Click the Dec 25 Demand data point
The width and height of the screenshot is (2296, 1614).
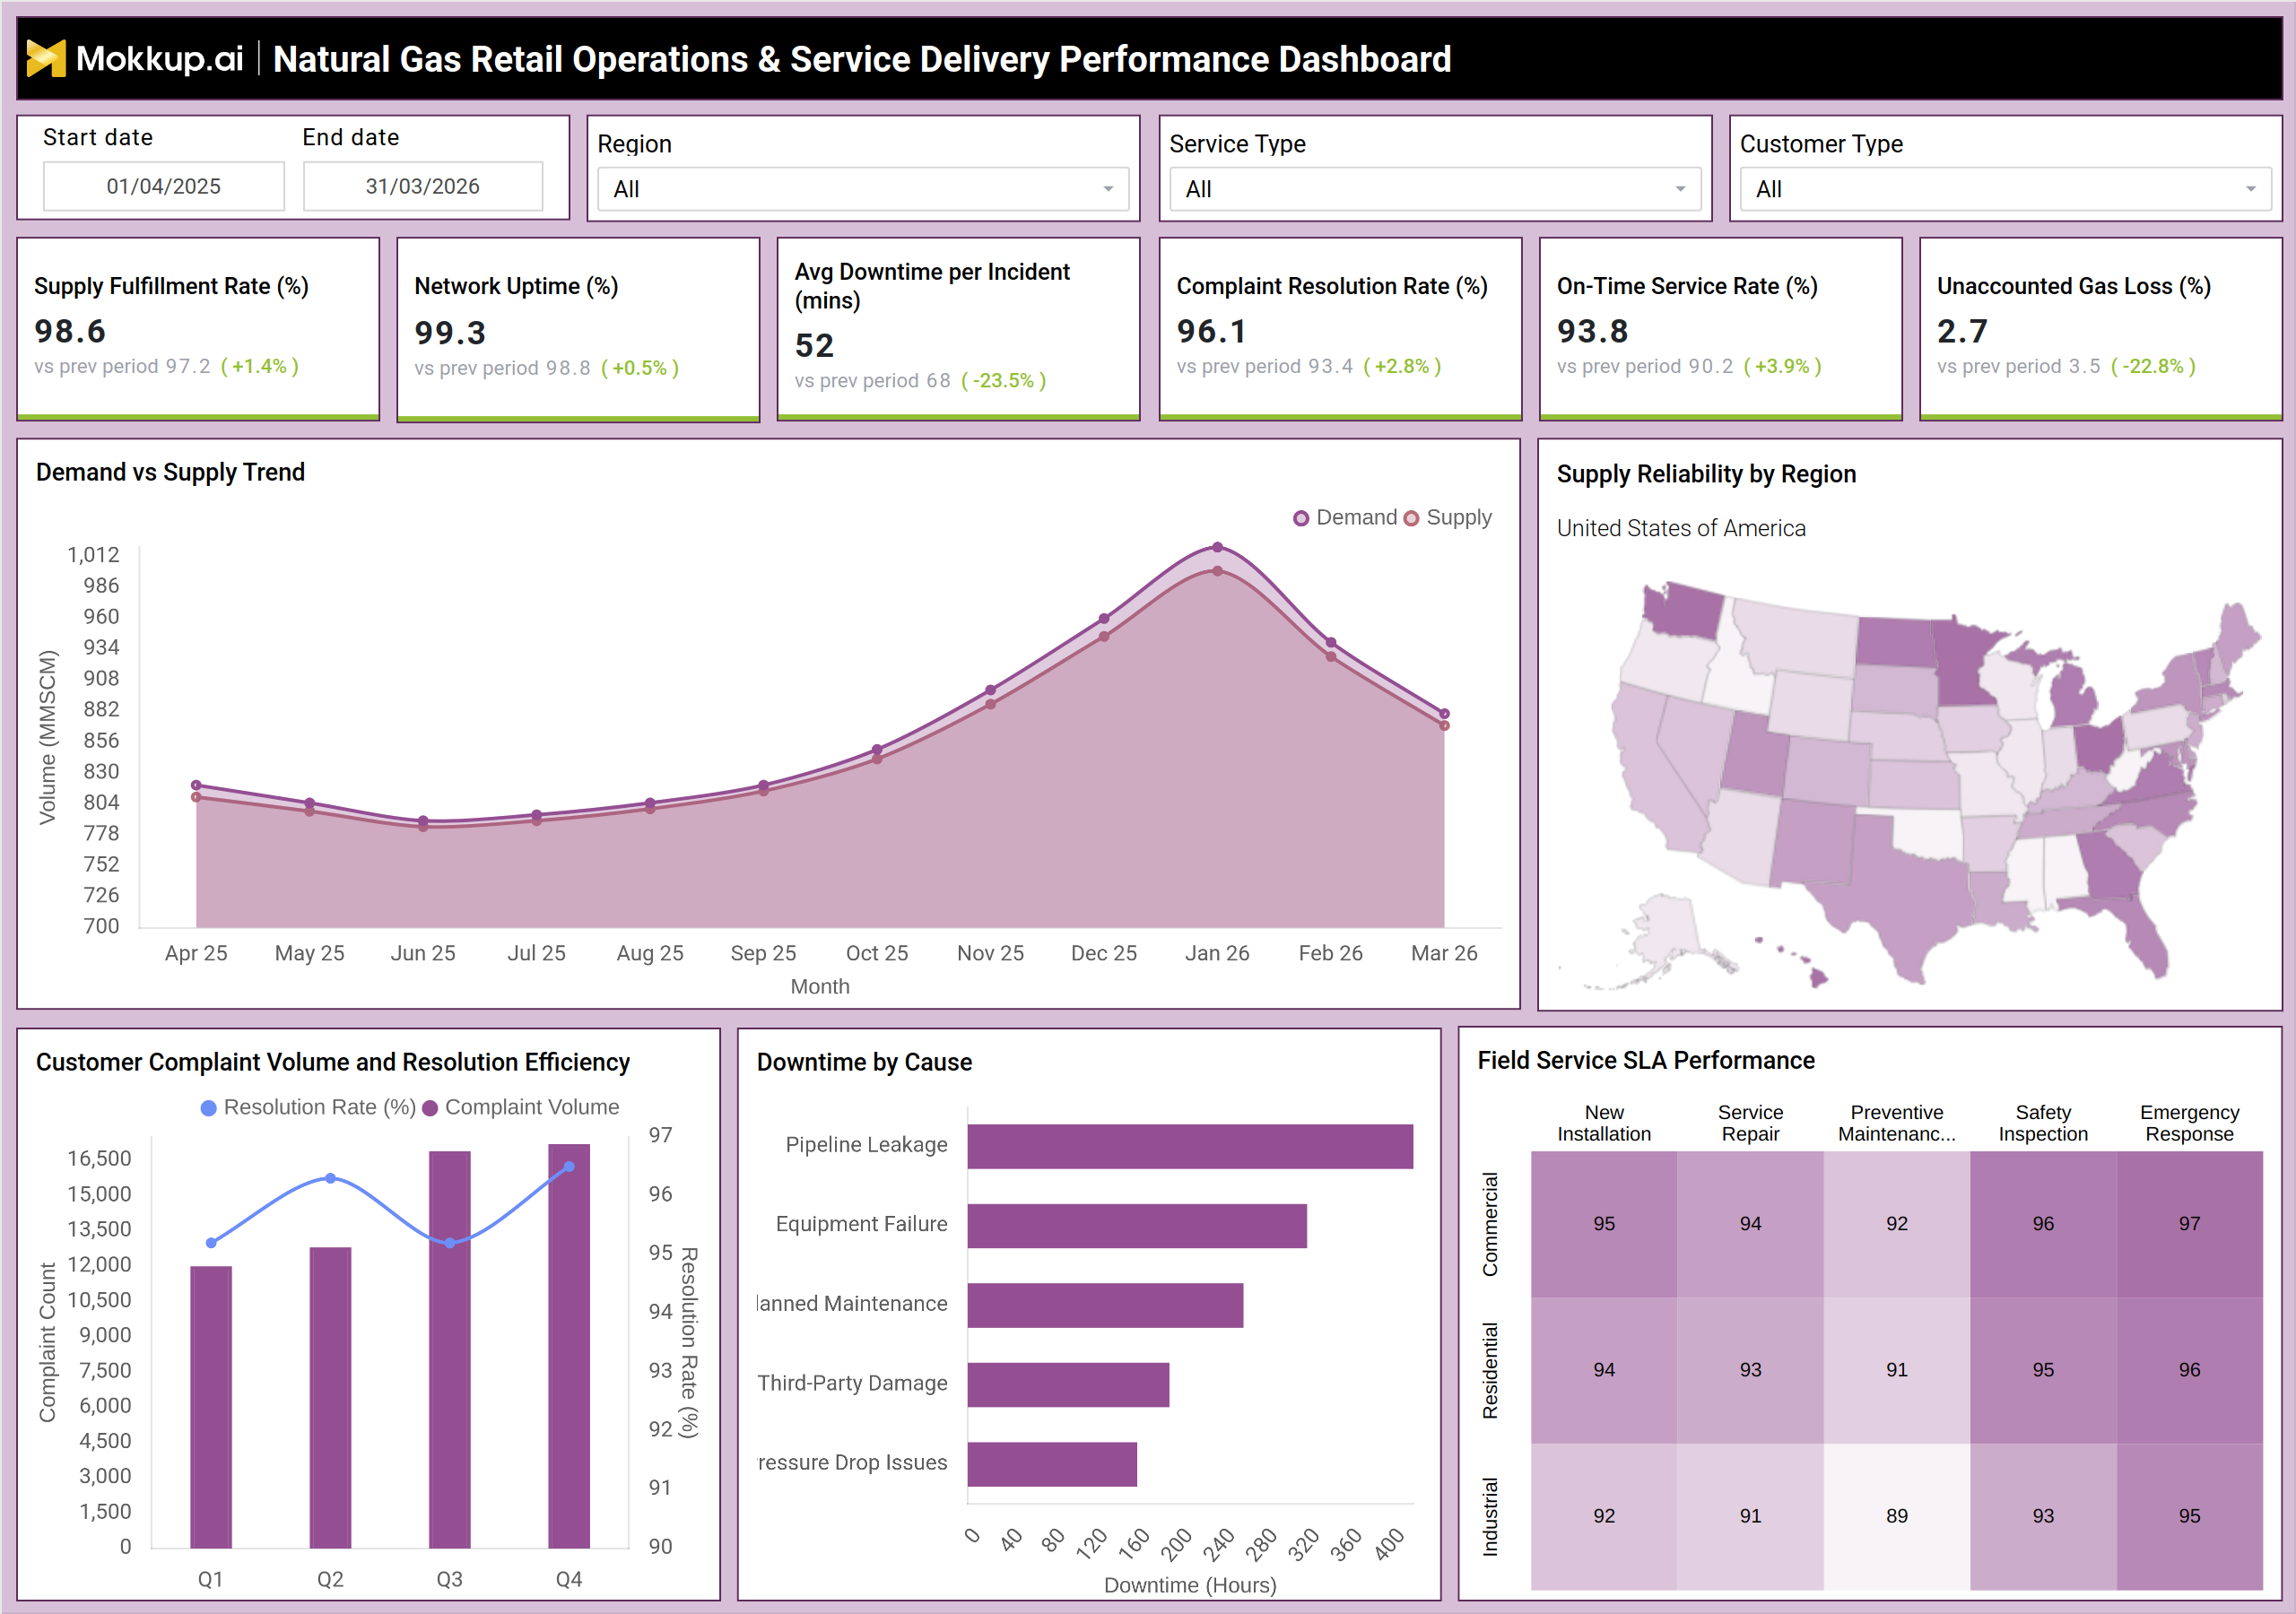coord(1104,619)
